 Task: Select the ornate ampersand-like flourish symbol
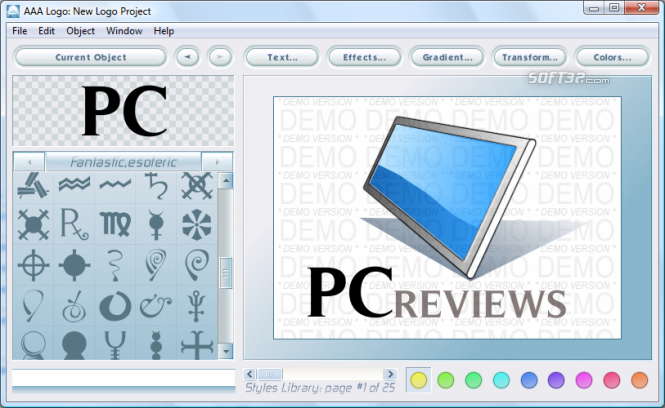pos(156,306)
